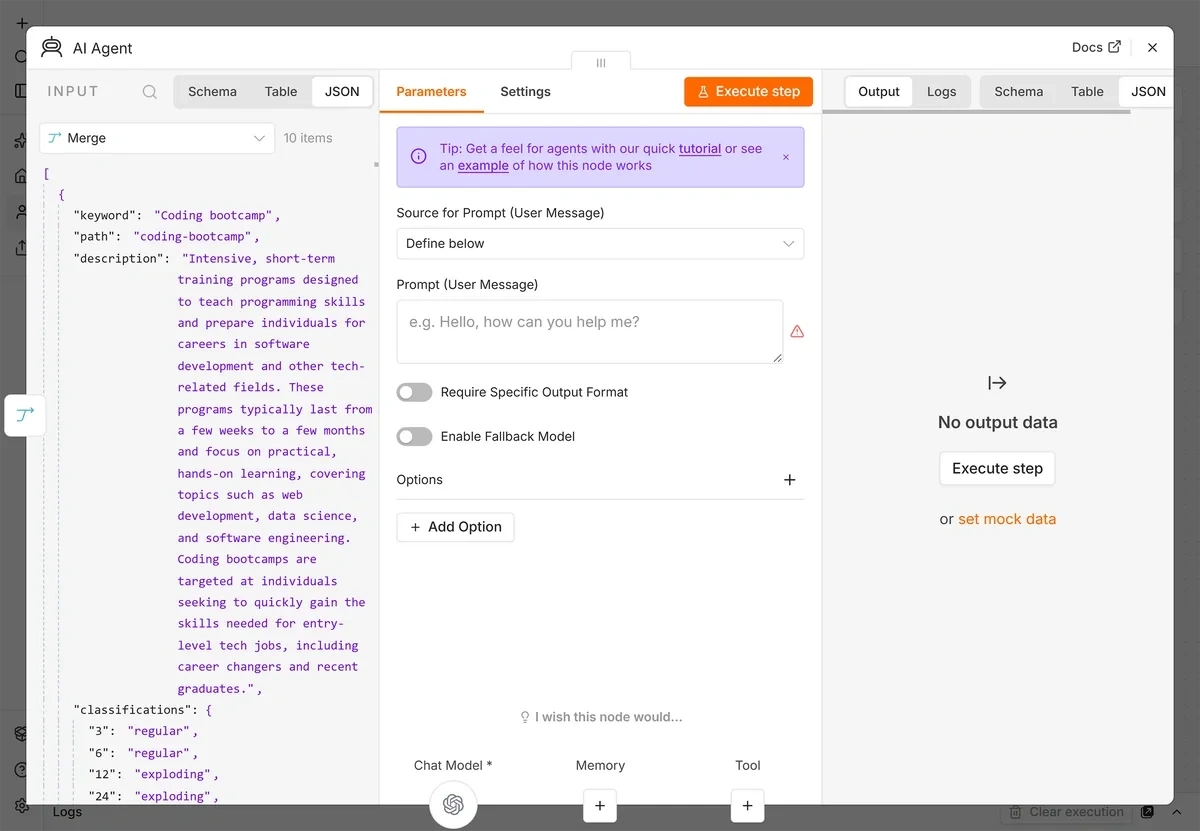The width and height of the screenshot is (1200, 831).
Task: Click the "classifications" JSON key
Action: pos(132,710)
